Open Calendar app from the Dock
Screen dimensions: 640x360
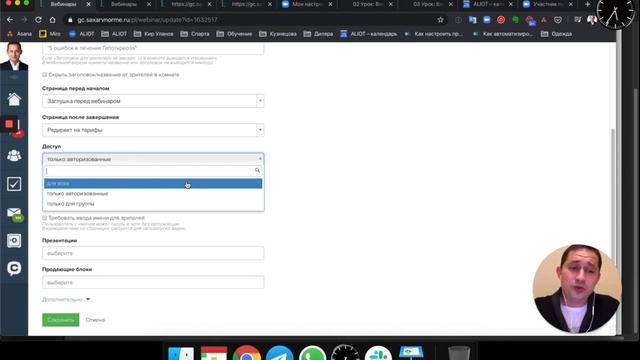click(x=214, y=353)
